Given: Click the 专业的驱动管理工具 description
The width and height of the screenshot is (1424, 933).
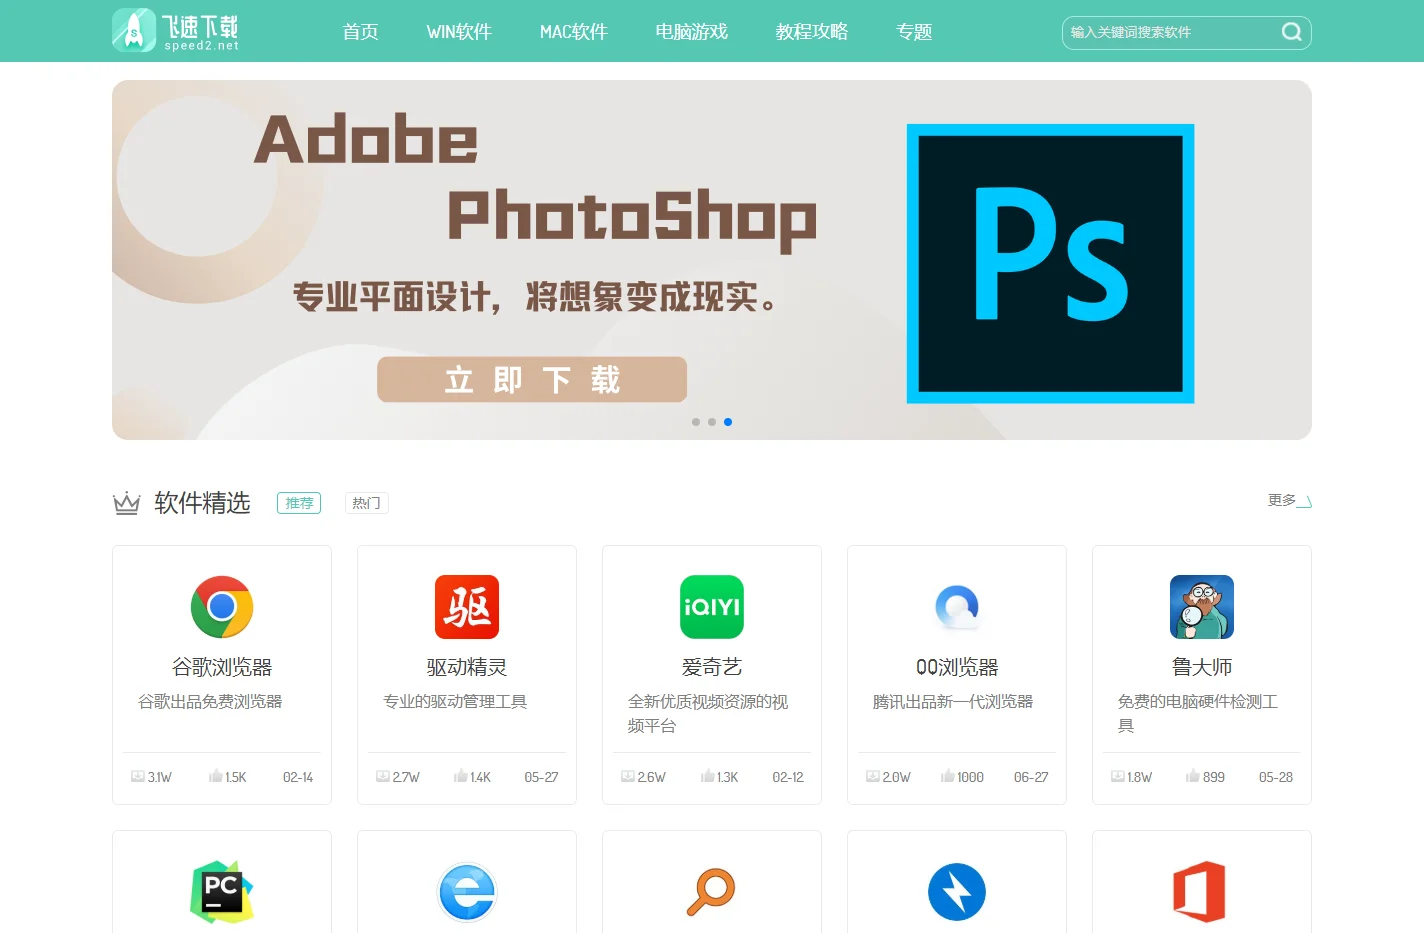Looking at the screenshot, I should (455, 702).
